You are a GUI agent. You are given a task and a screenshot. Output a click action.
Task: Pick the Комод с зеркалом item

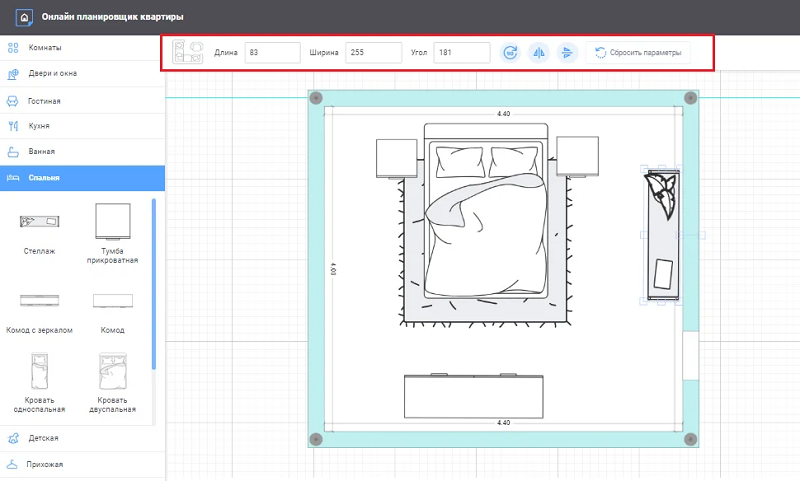[41, 301]
